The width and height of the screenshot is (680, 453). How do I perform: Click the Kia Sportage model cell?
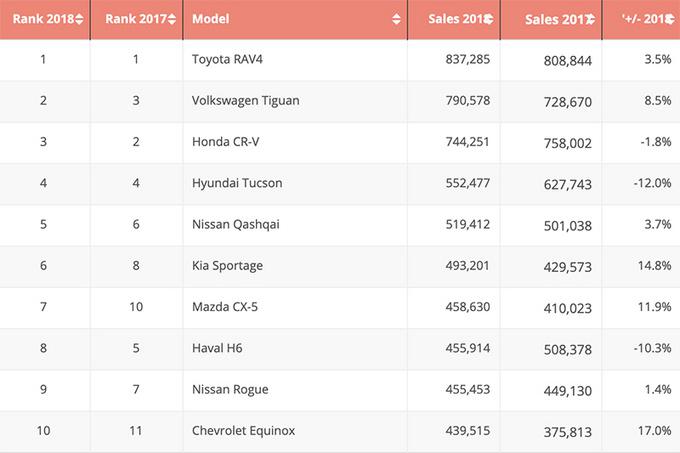tap(229, 265)
